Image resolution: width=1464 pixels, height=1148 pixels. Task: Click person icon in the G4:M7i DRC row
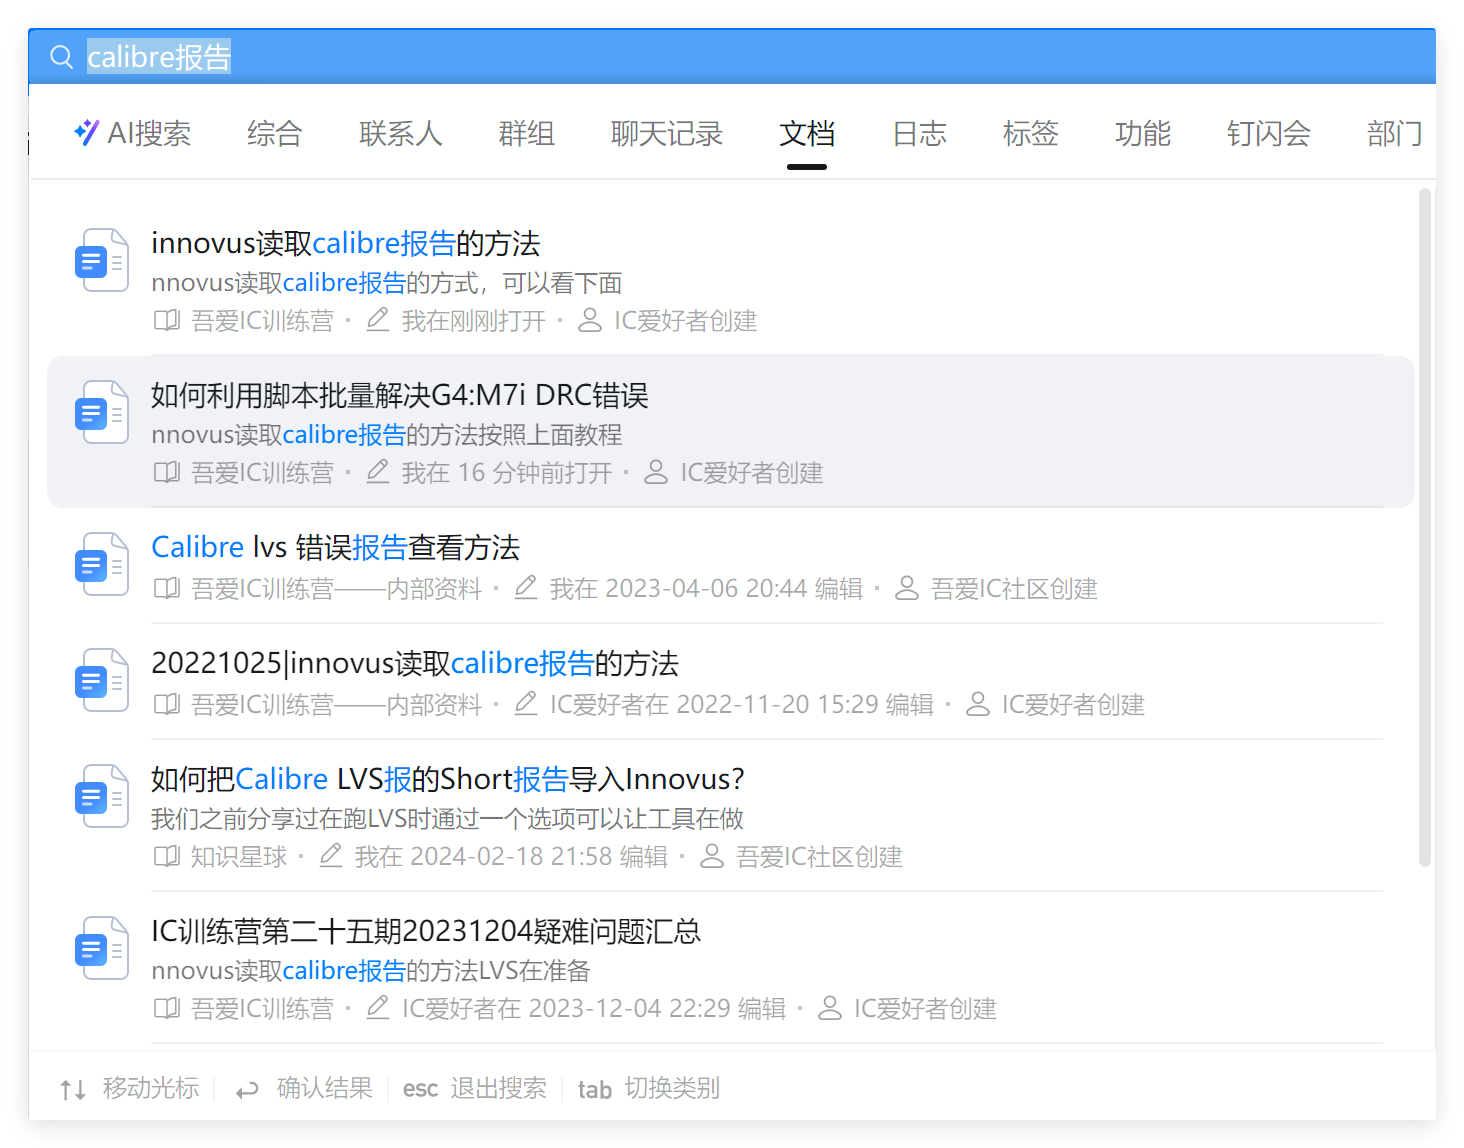(x=656, y=472)
